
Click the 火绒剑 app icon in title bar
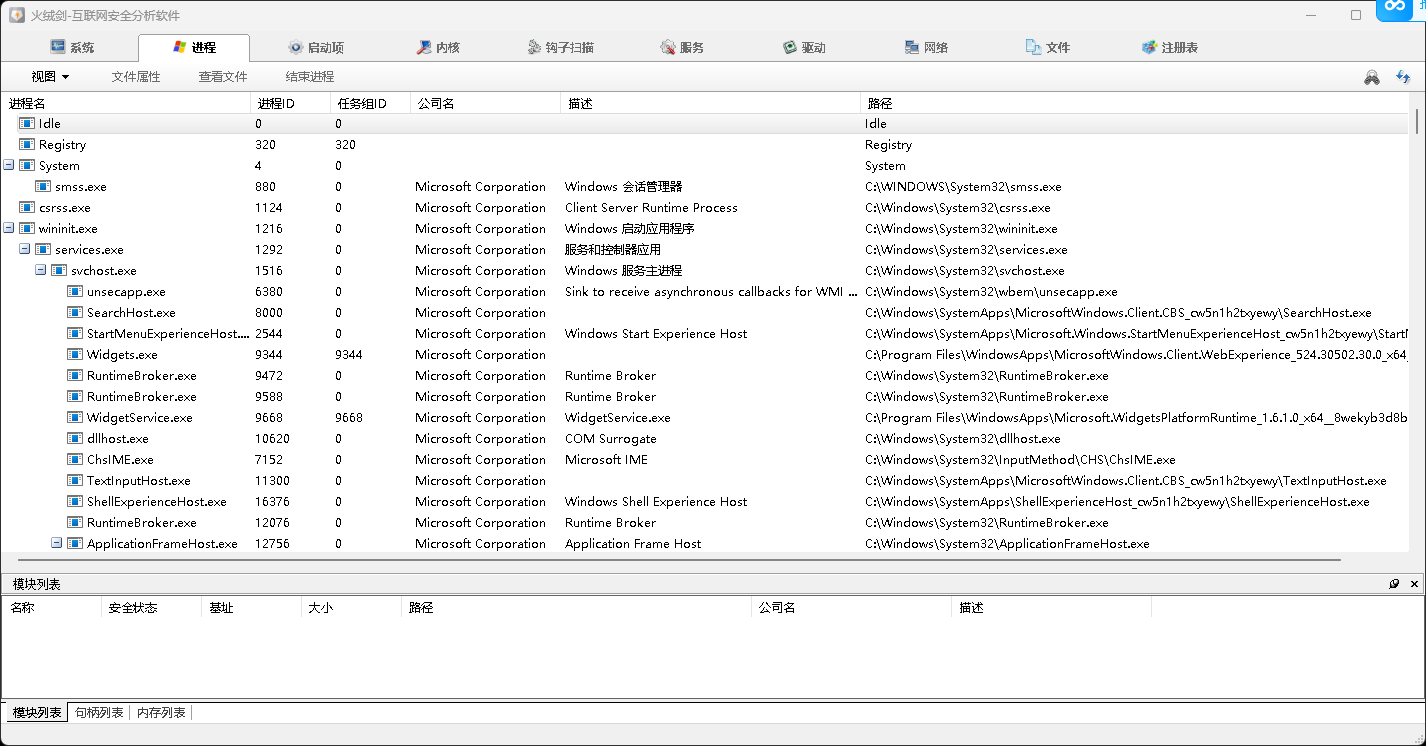click(17, 15)
